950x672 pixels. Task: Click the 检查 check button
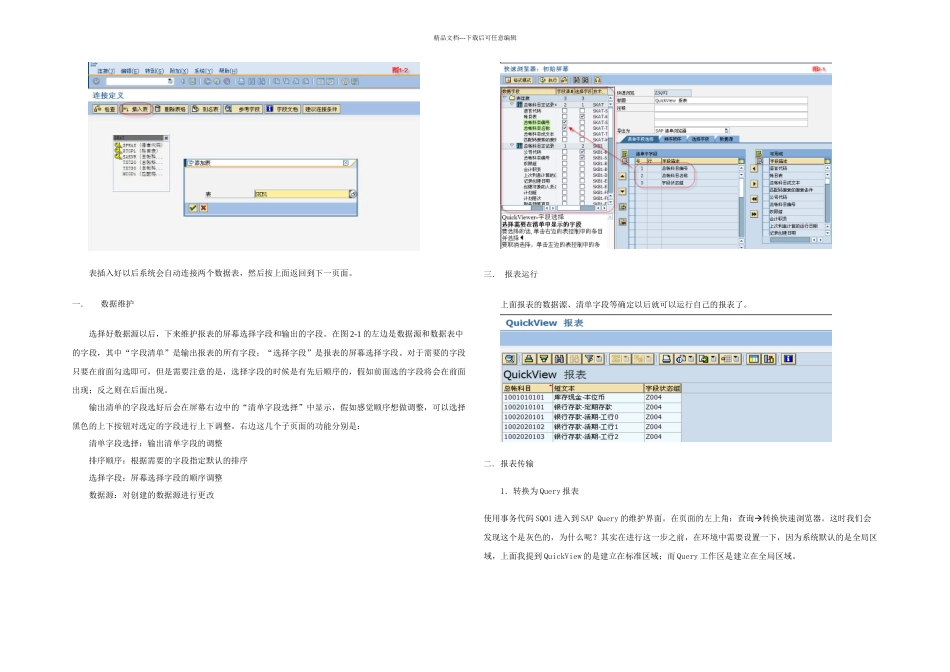(x=105, y=109)
